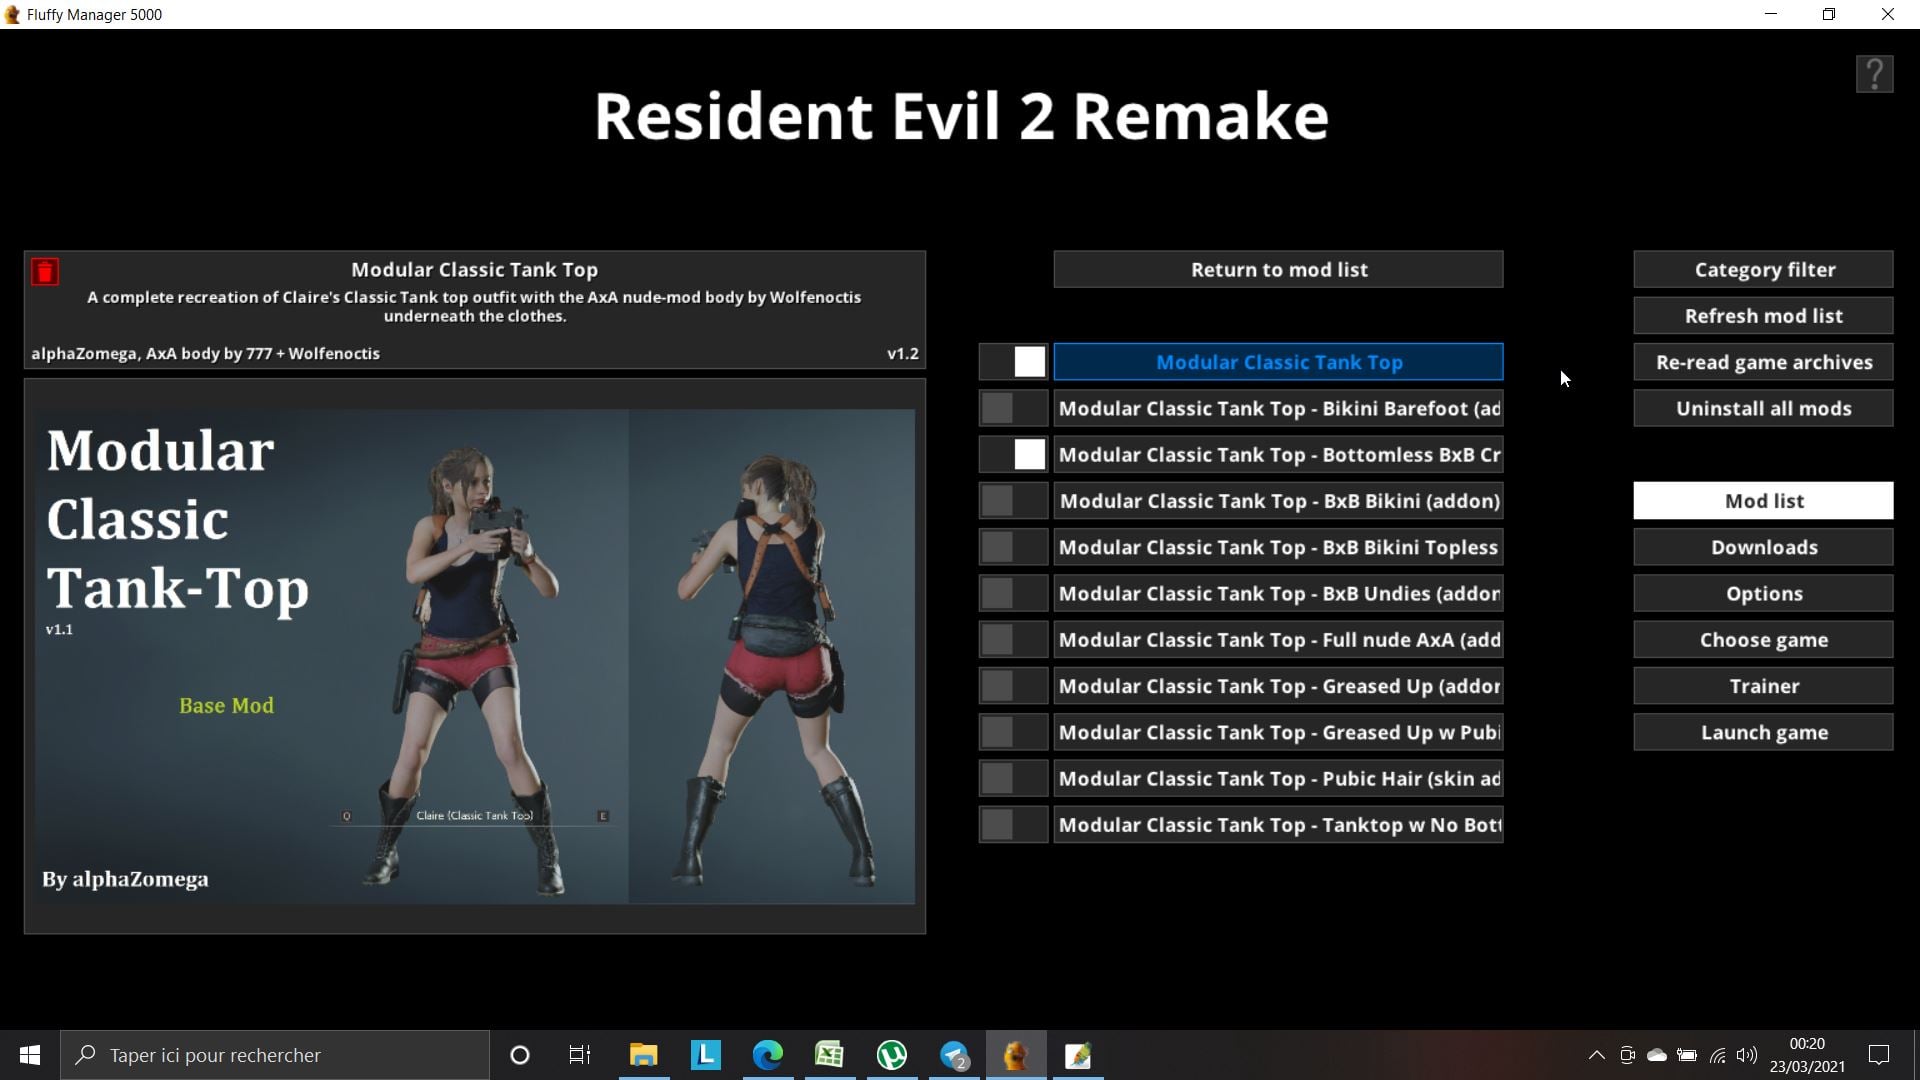Screen dimensions: 1920x1080
Task: Toggle the base Modular Classic Tank Top mod switch
Action: click(1013, 362)
